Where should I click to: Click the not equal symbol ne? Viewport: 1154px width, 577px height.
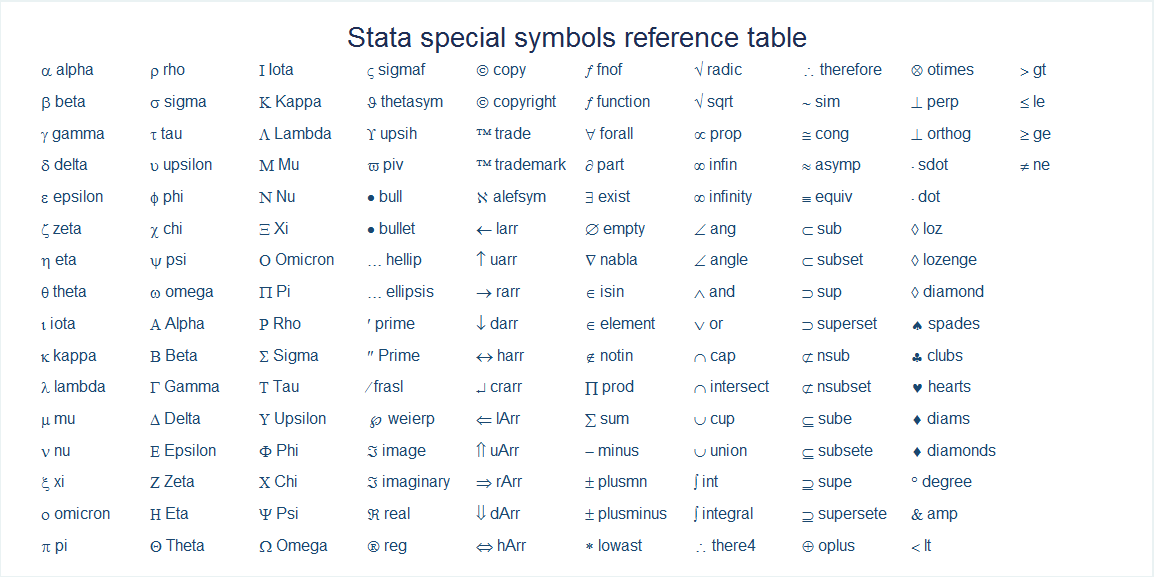(x=1024, y=166)
